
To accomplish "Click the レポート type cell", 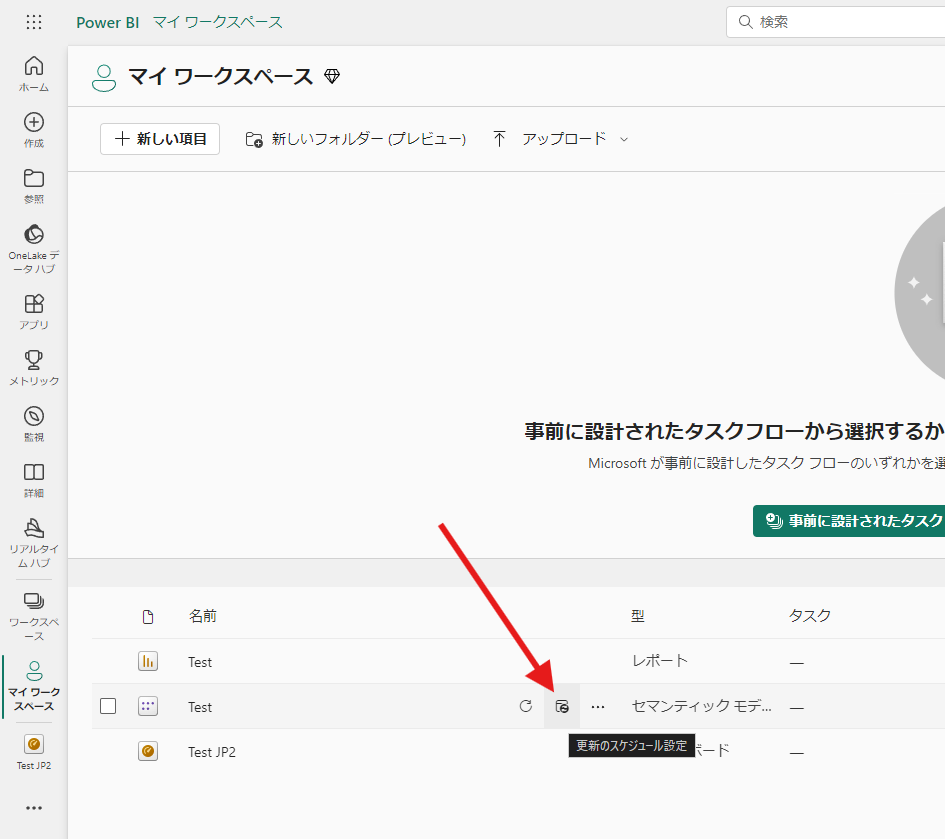I will [660, 661].
